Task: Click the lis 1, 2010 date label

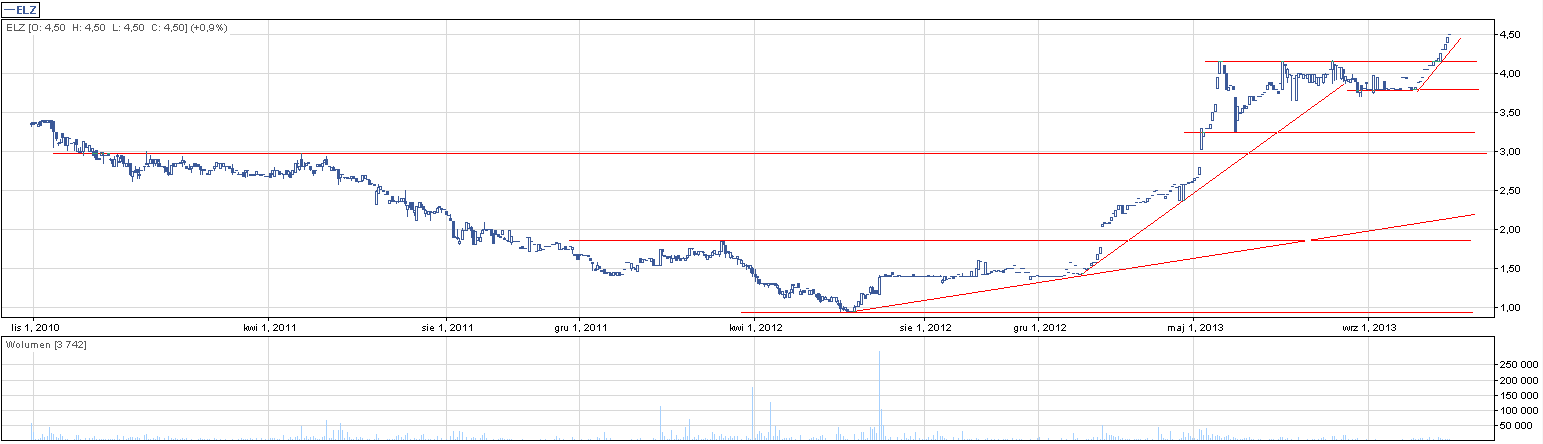Action: pos(35,327)
